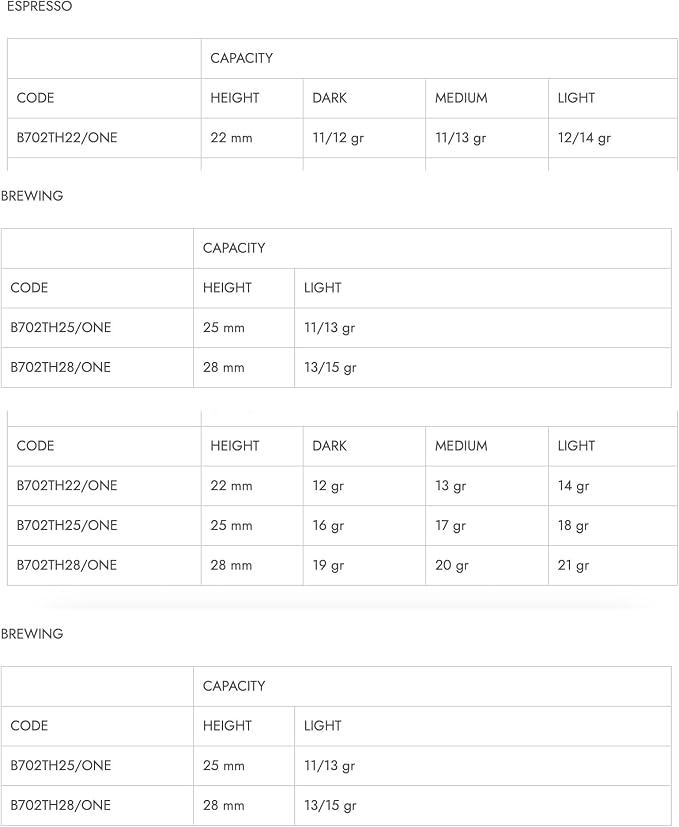Click the 11/12 gr dark capacity cell
Screen dimensions: 679x827
pyautogui.click(x=338, y=138)
